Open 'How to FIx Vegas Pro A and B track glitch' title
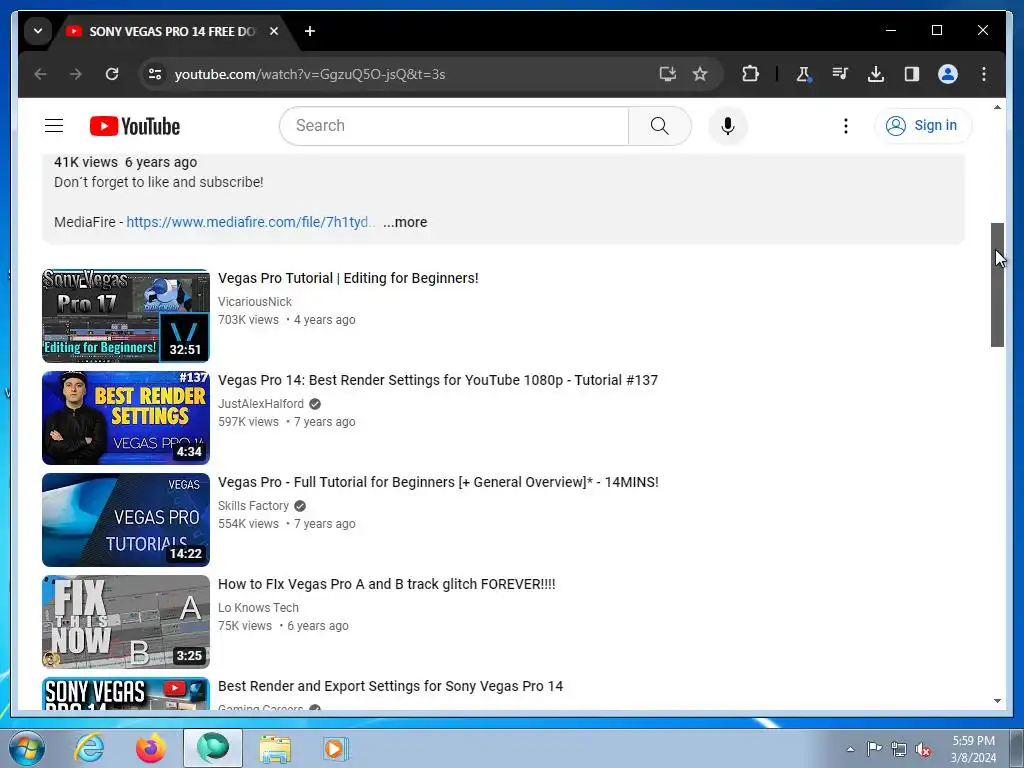 coord(387,584)
